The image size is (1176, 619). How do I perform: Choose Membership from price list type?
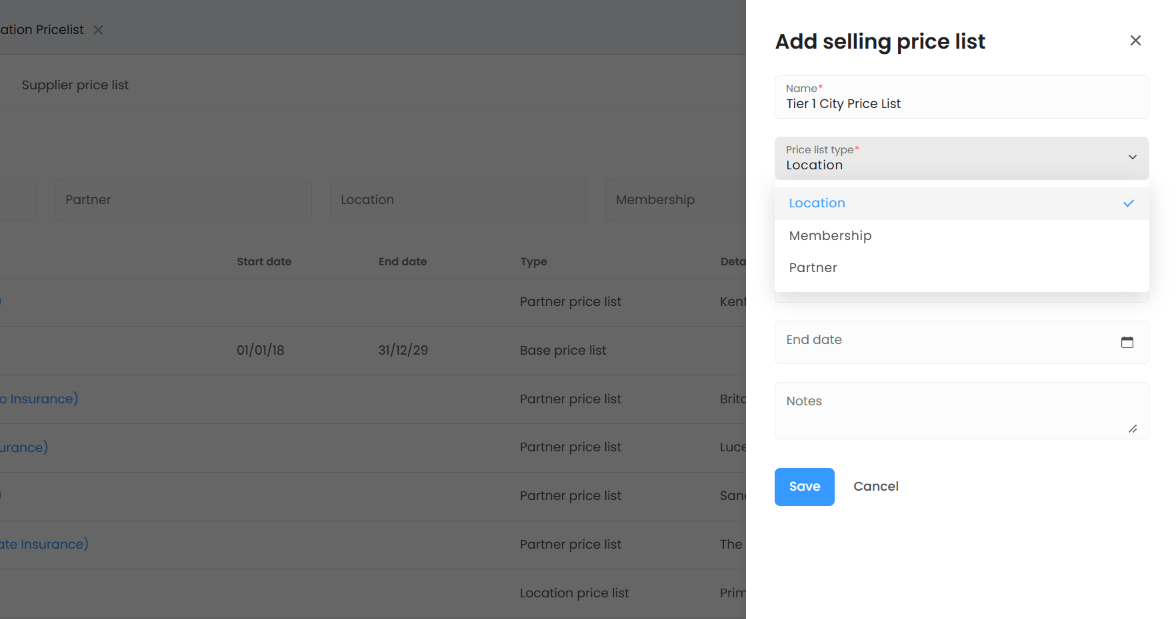pyautogui.click(x=830, y=236)
